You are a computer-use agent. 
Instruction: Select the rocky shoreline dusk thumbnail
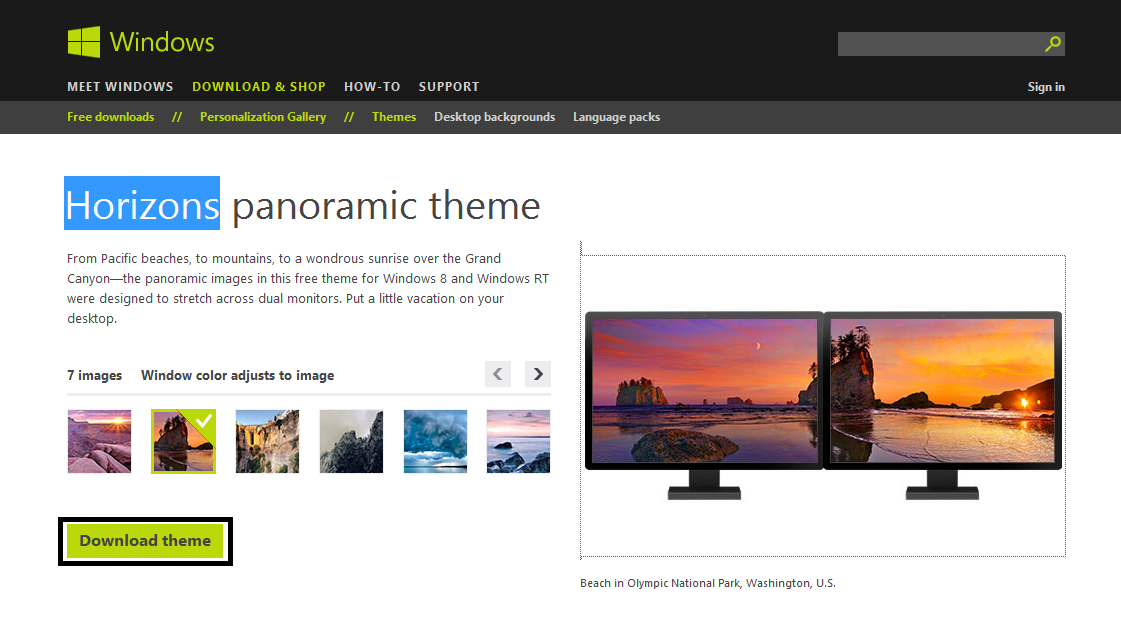point(518,441)
